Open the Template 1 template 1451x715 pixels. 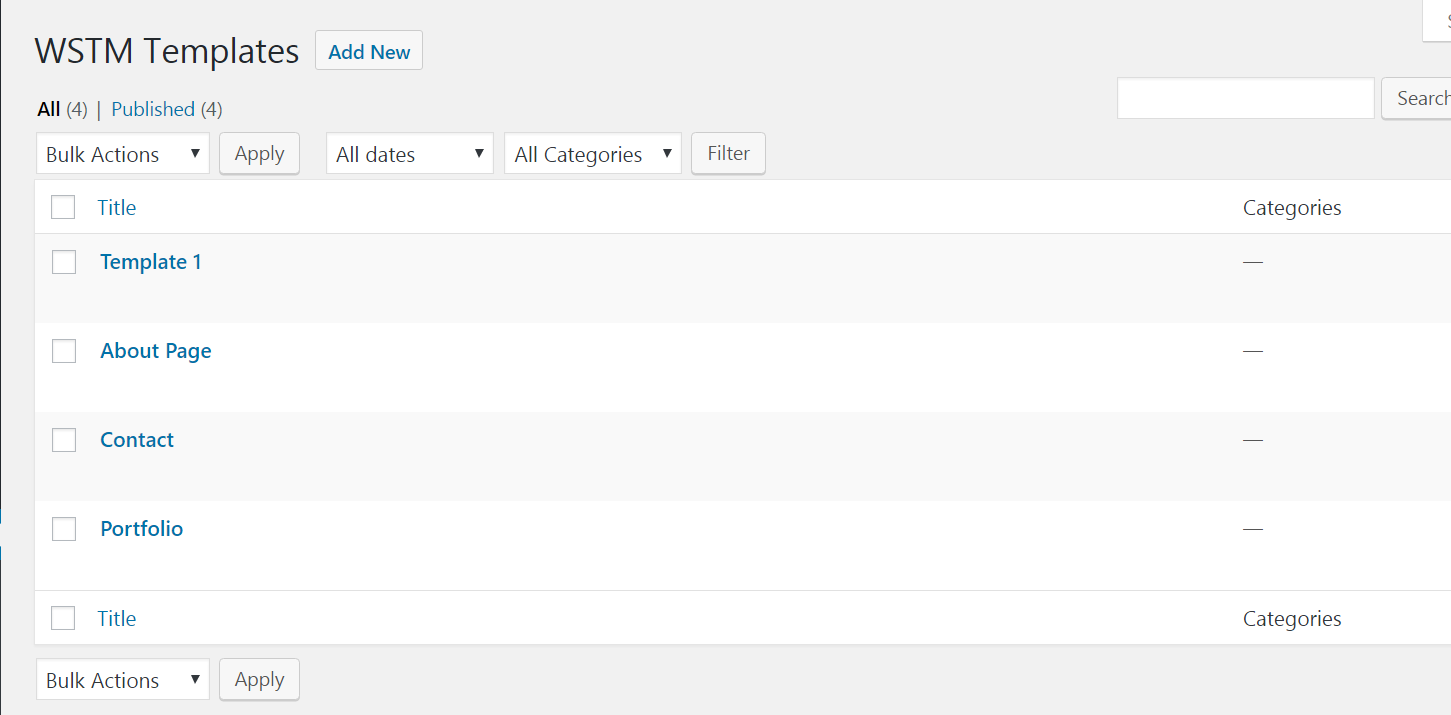pyautogui.click(x=151, y=262)
